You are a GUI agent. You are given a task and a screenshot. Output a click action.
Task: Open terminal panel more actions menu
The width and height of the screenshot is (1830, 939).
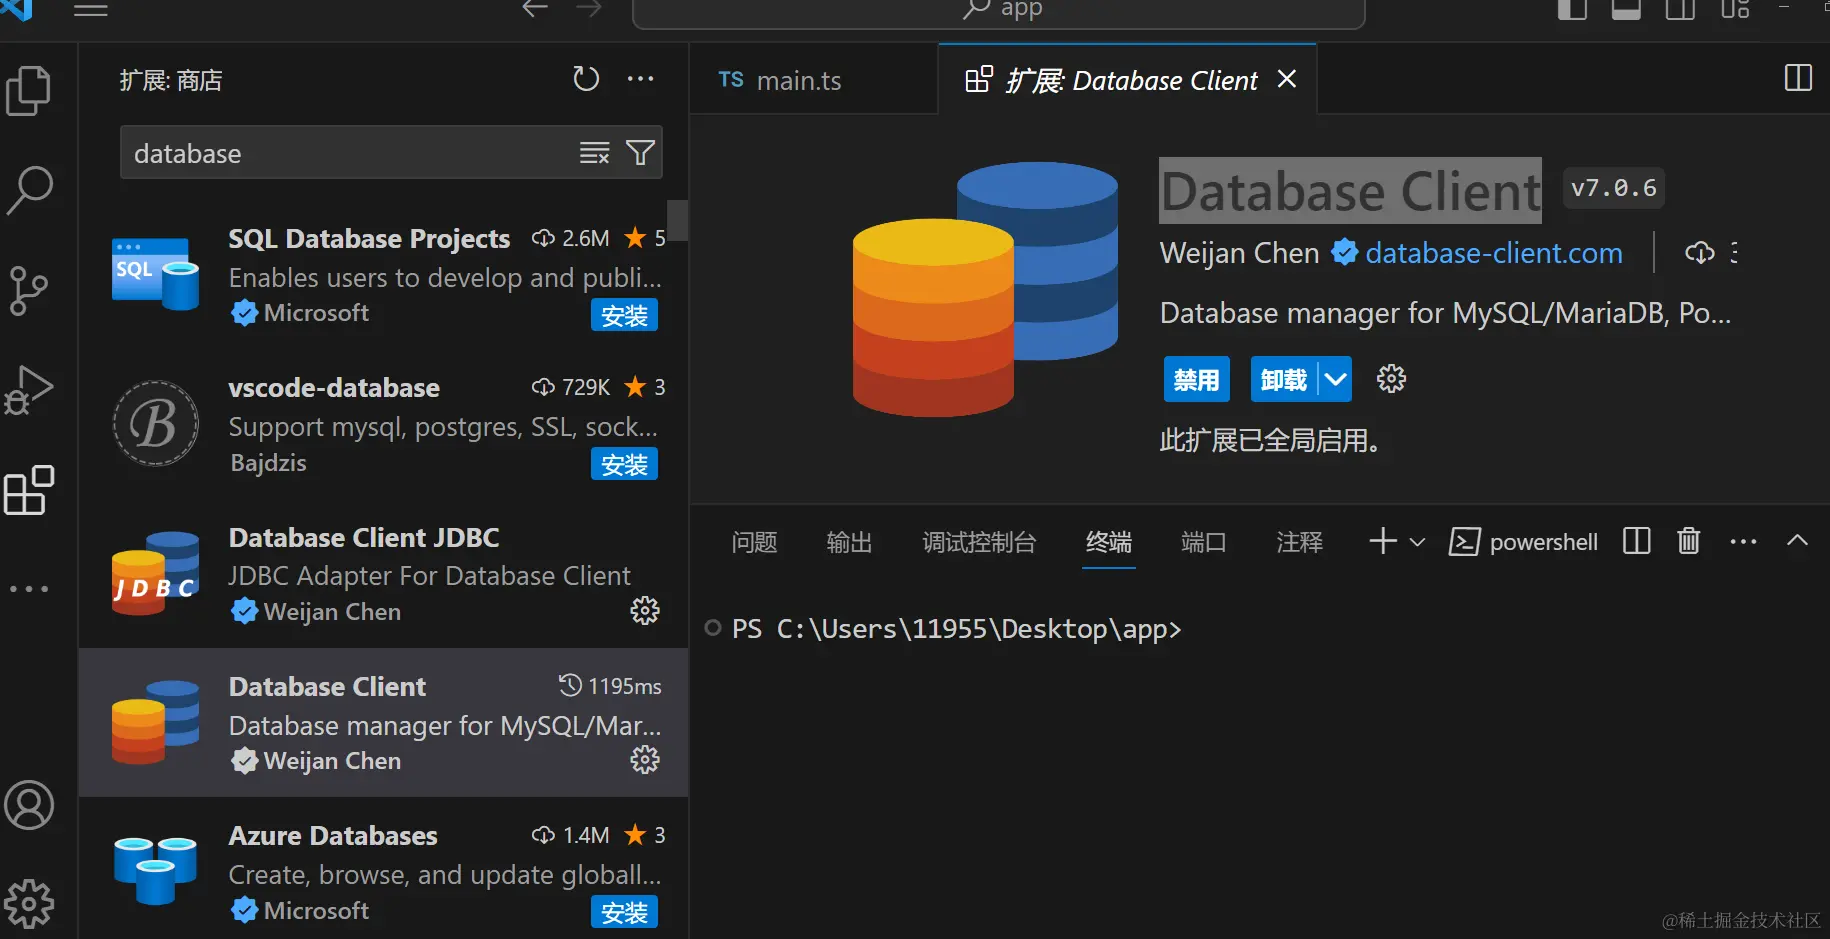(x=1743, y=541)
